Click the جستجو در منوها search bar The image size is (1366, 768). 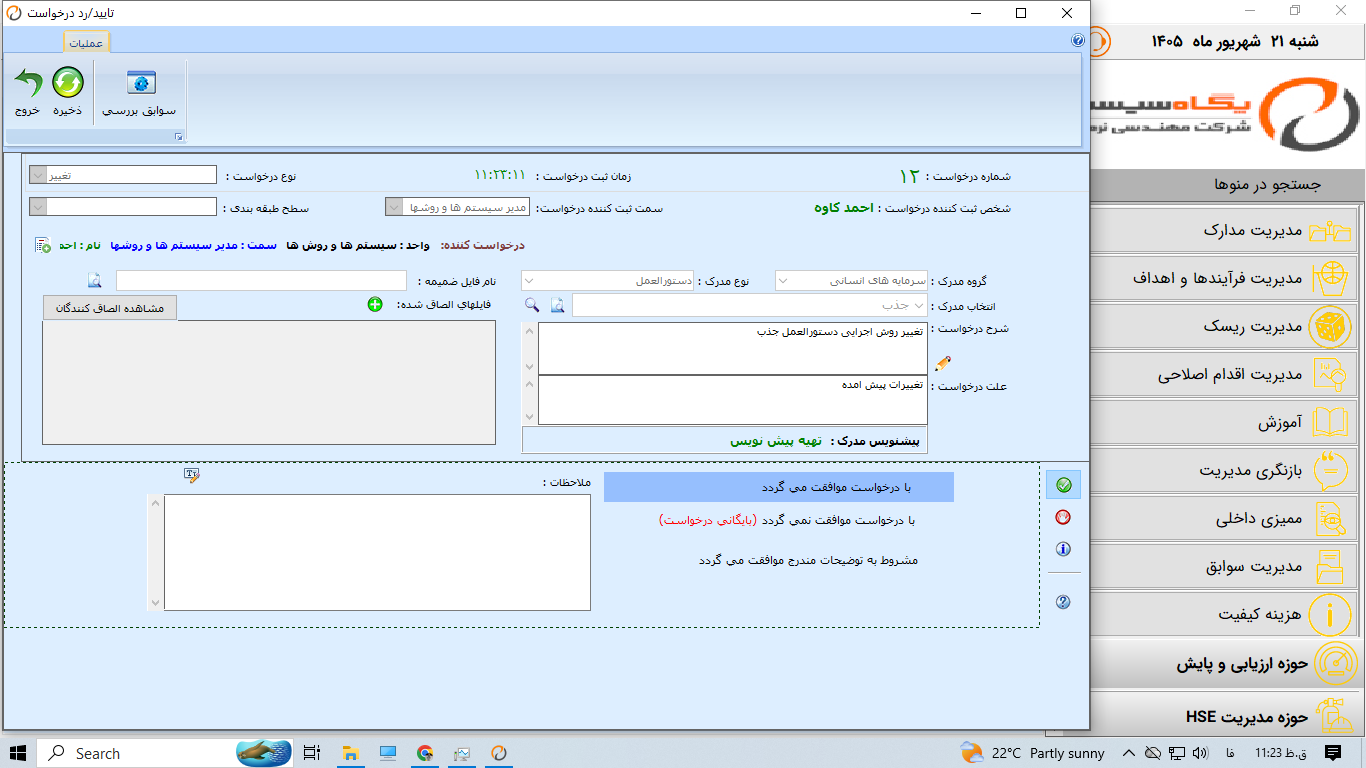pyautogui.click(x=1228, y=185)
